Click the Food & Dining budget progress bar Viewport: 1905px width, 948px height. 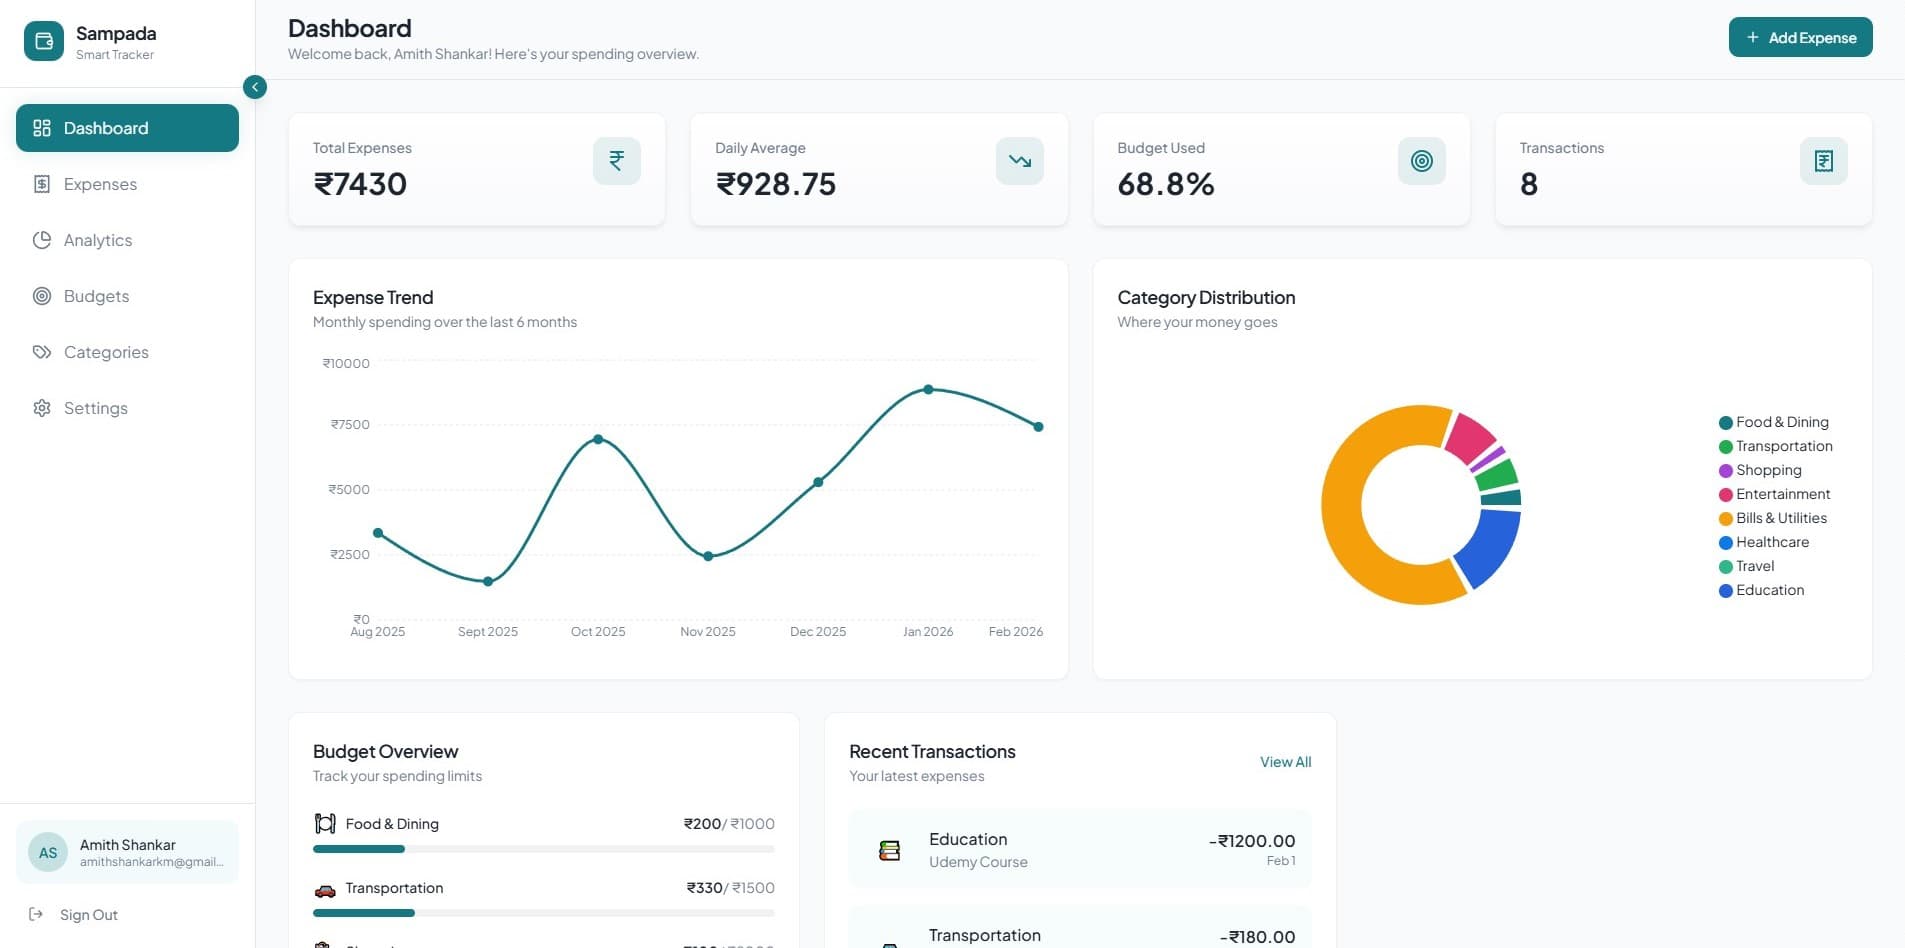point(543,848)
